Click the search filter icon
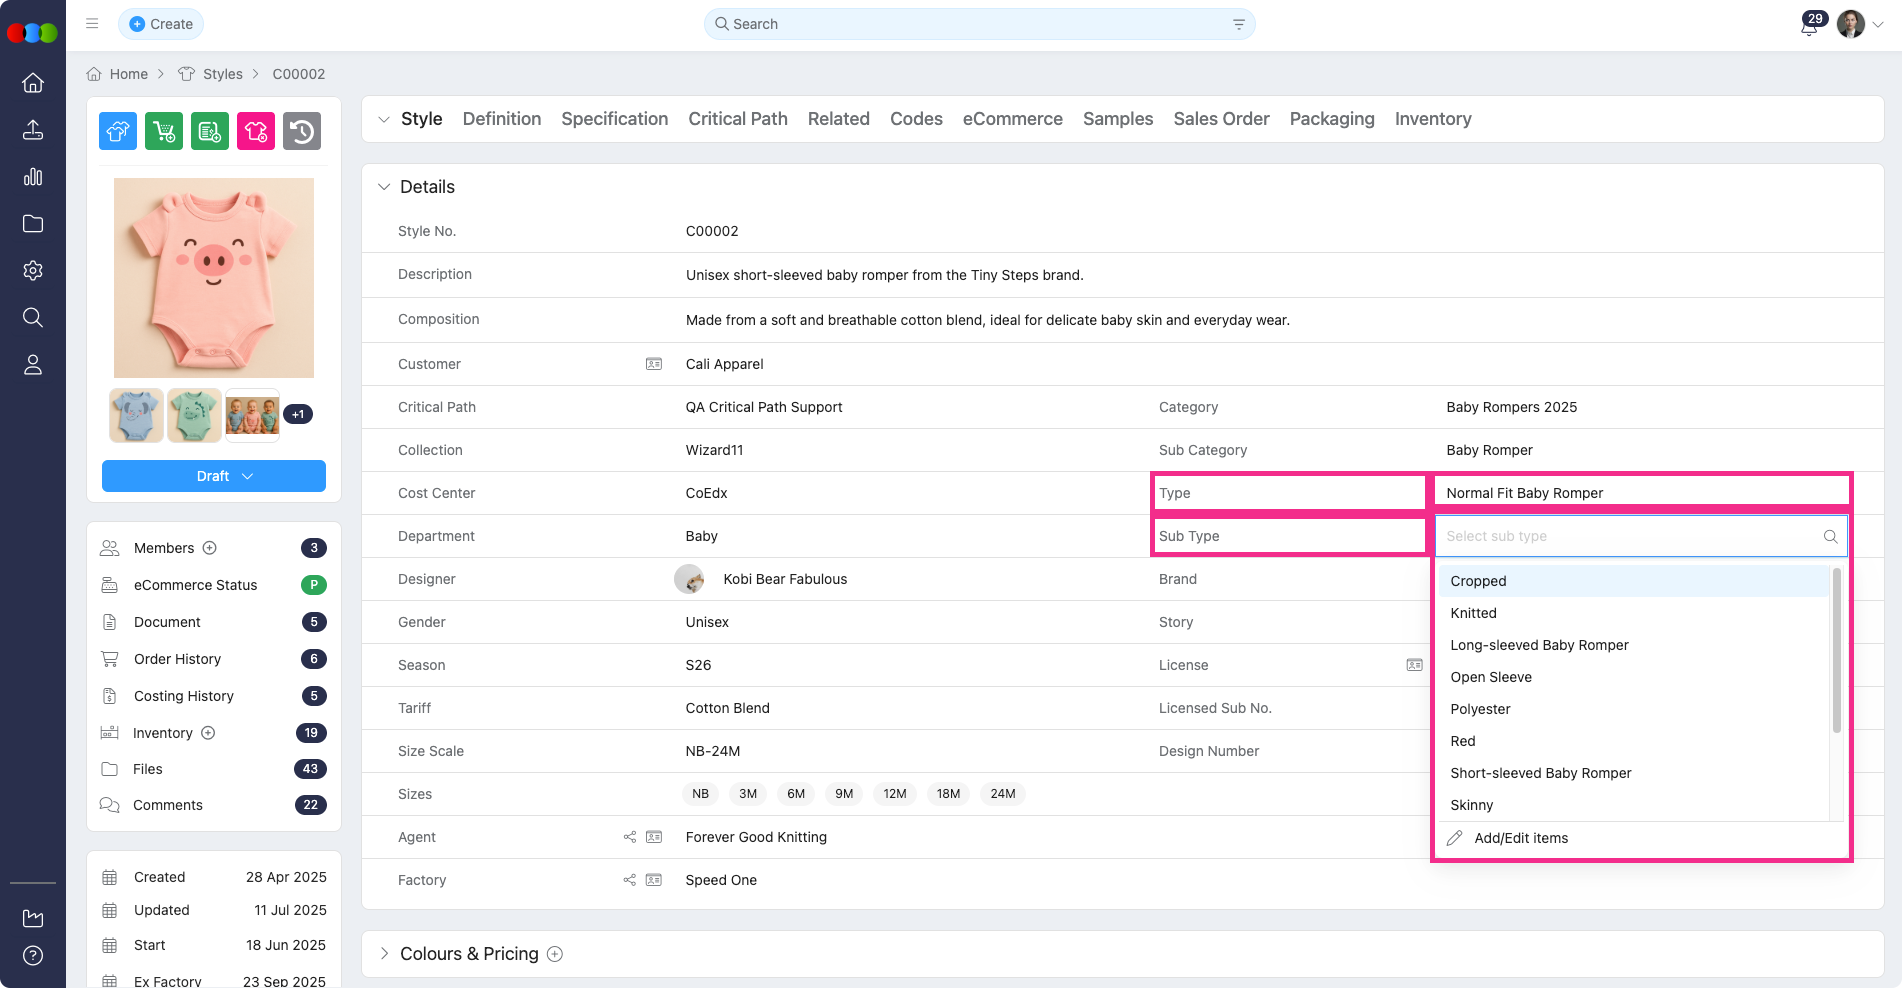This screenshot has height=988, width=1902. click(1238, 24)
